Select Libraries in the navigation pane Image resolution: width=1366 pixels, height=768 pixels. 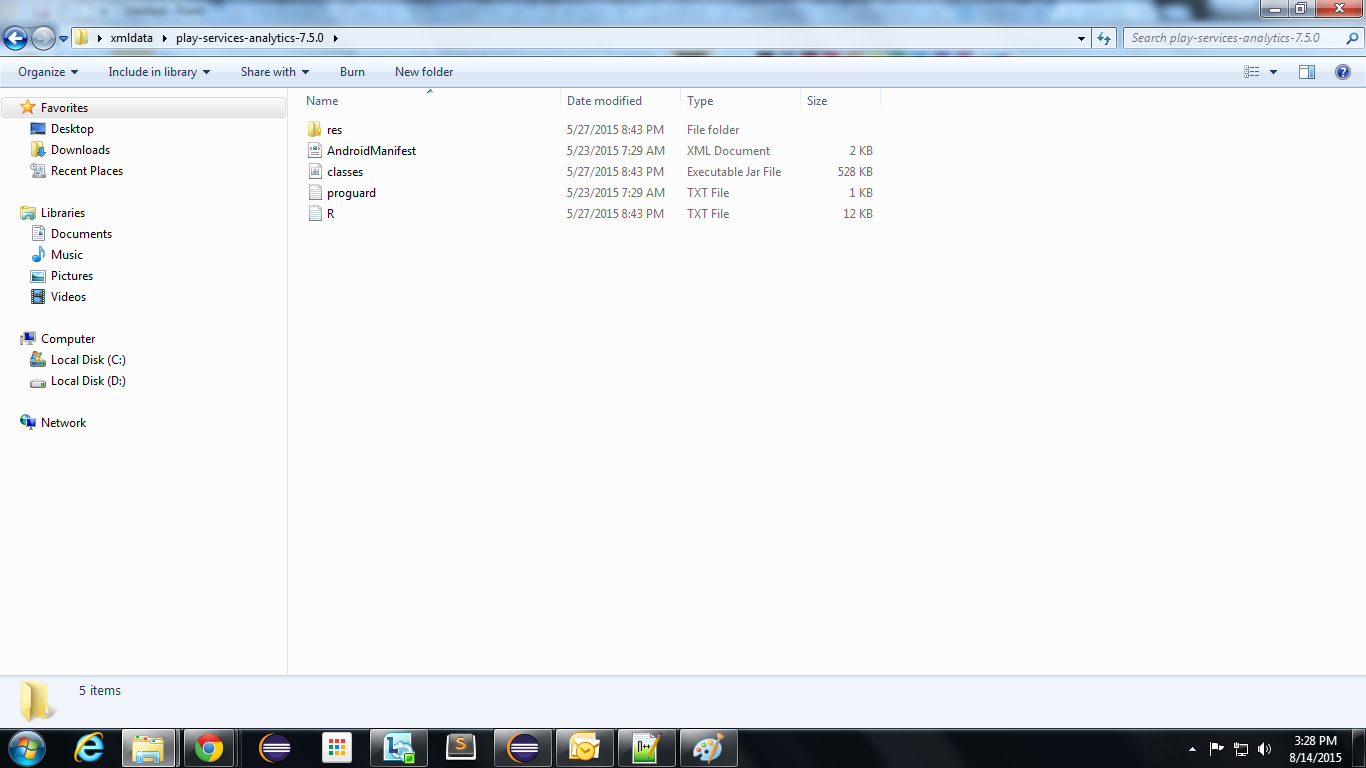(63, 213)
